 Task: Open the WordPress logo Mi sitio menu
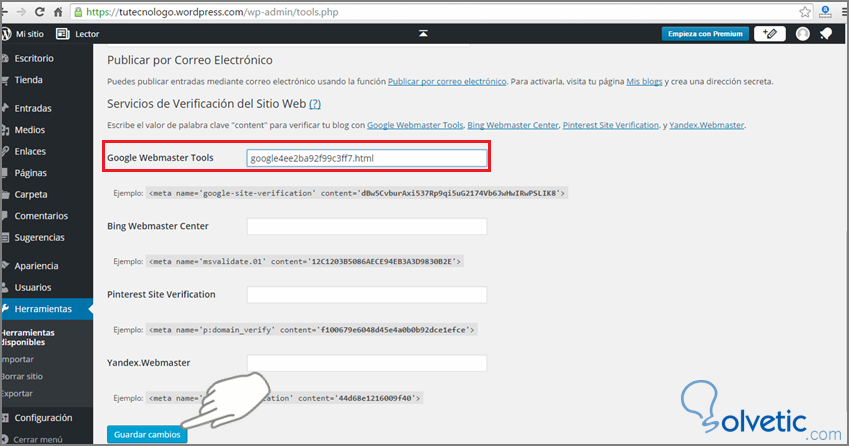click(x=23, y=34)
